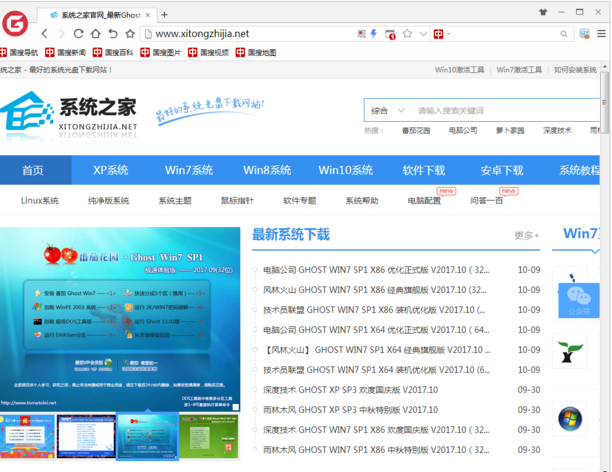Click the green sprout logo icon
Viewport: 612px width, 472px height.
click(569, 351)
